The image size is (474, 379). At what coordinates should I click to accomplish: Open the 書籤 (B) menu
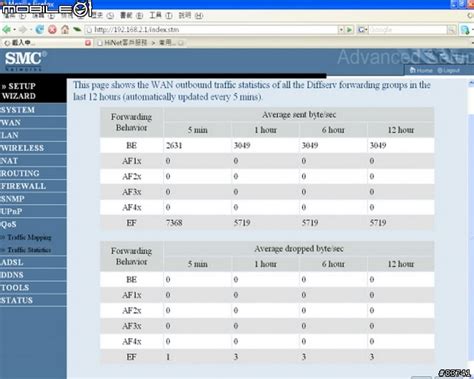[131, 15]
